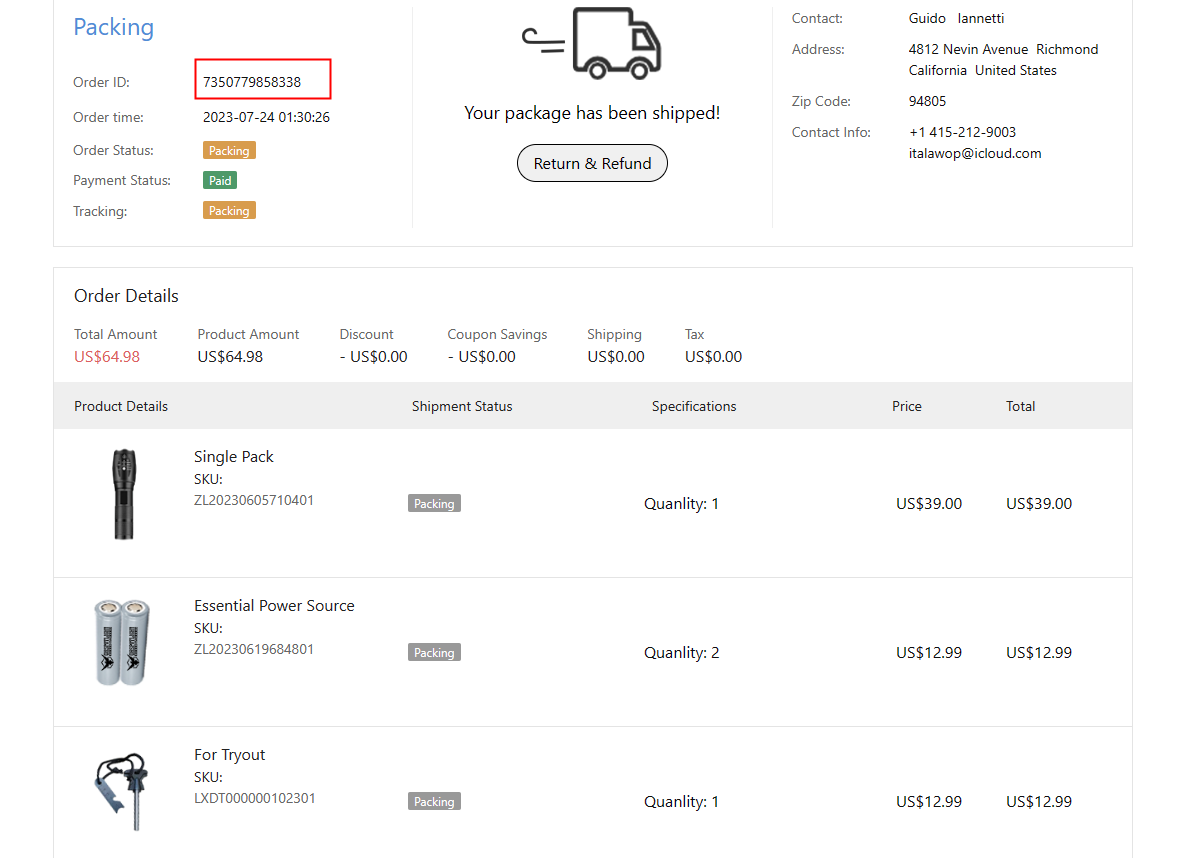Click the Order Status Packing badge
Screen dimensions: 1203x858
coord(229,151)
